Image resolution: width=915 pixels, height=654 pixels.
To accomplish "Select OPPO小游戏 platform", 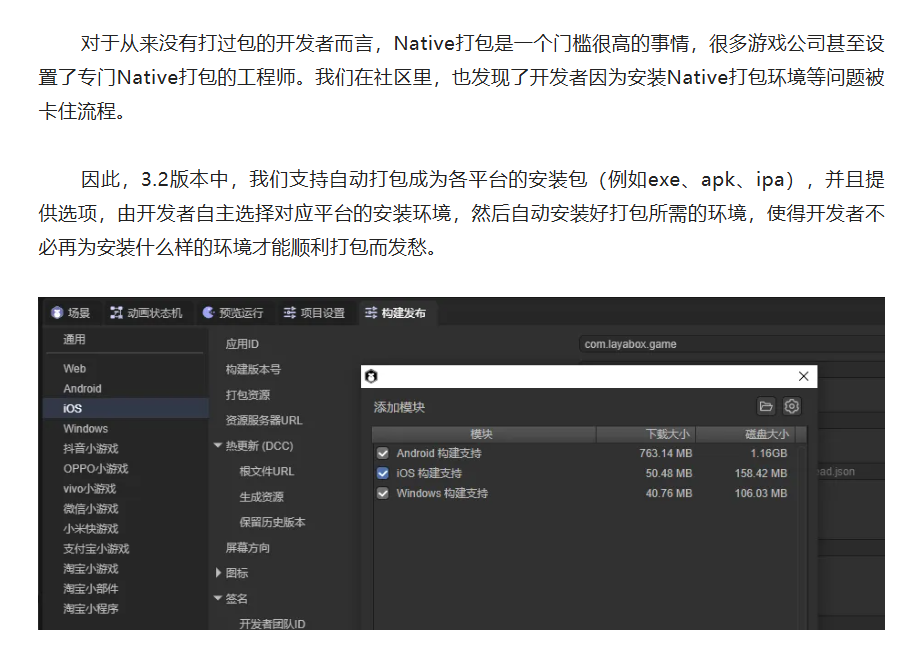I will [126, 468].
